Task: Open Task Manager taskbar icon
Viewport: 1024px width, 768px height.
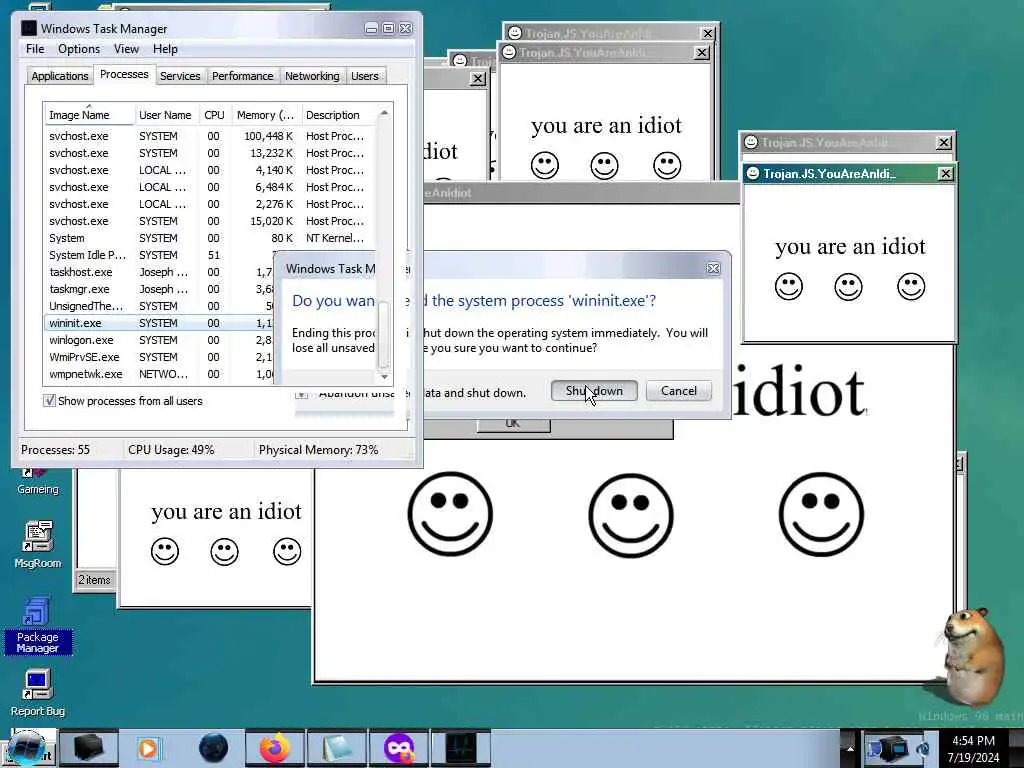Action: (x=461, y=748)
